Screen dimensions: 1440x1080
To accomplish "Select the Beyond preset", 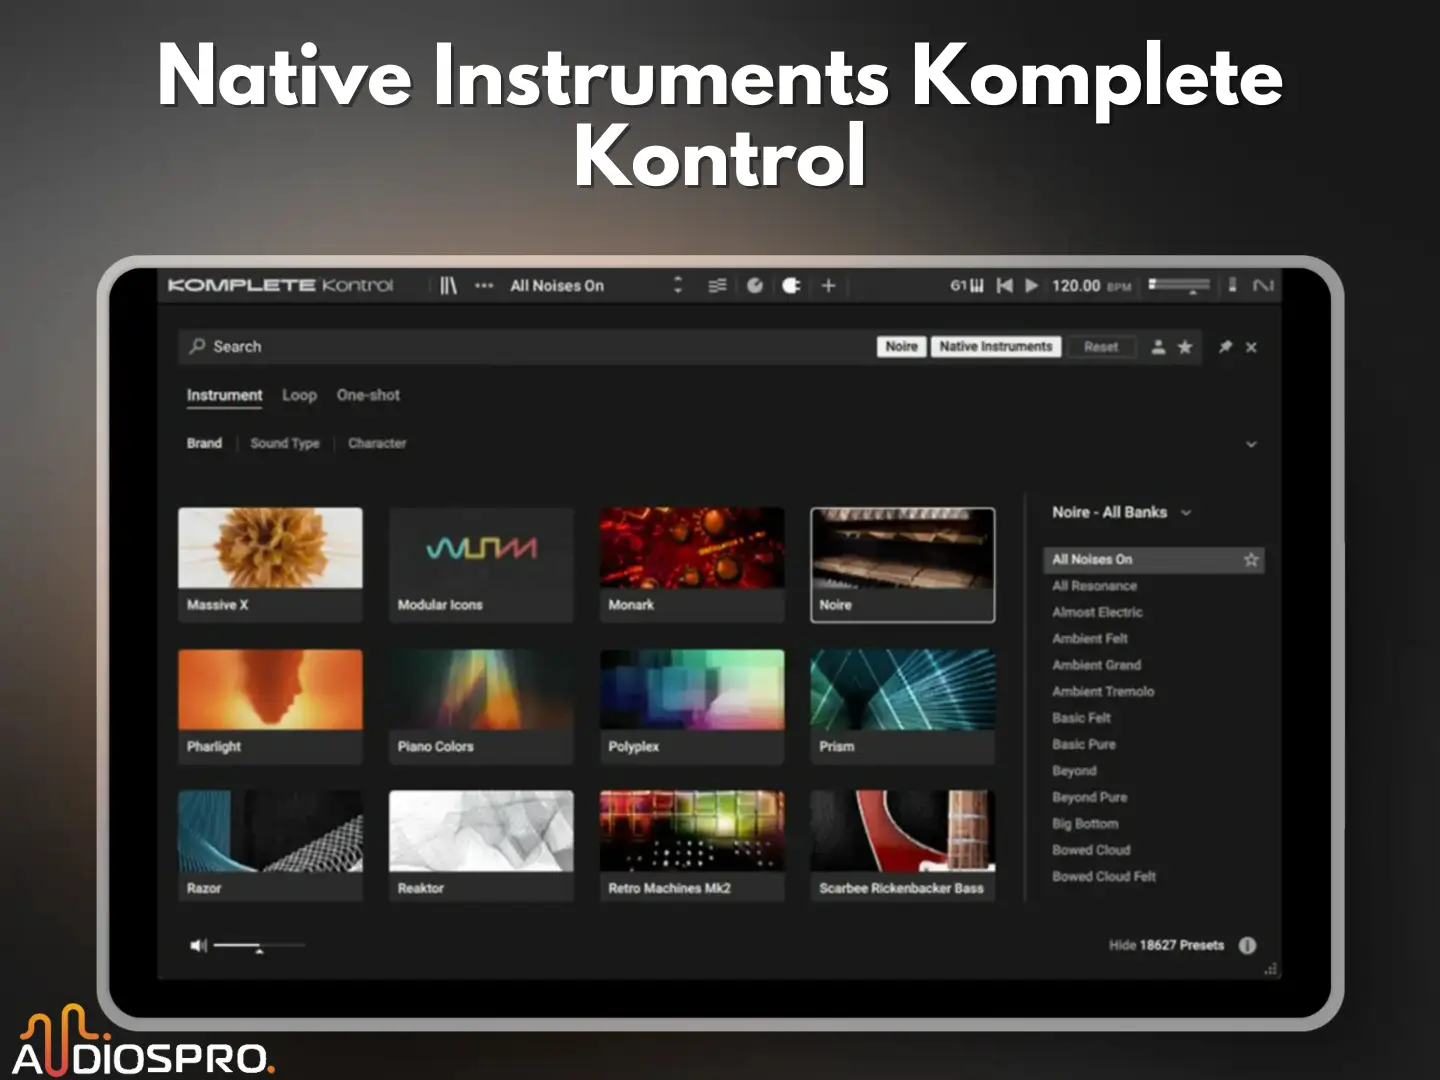I will [x=1074, y=771].
